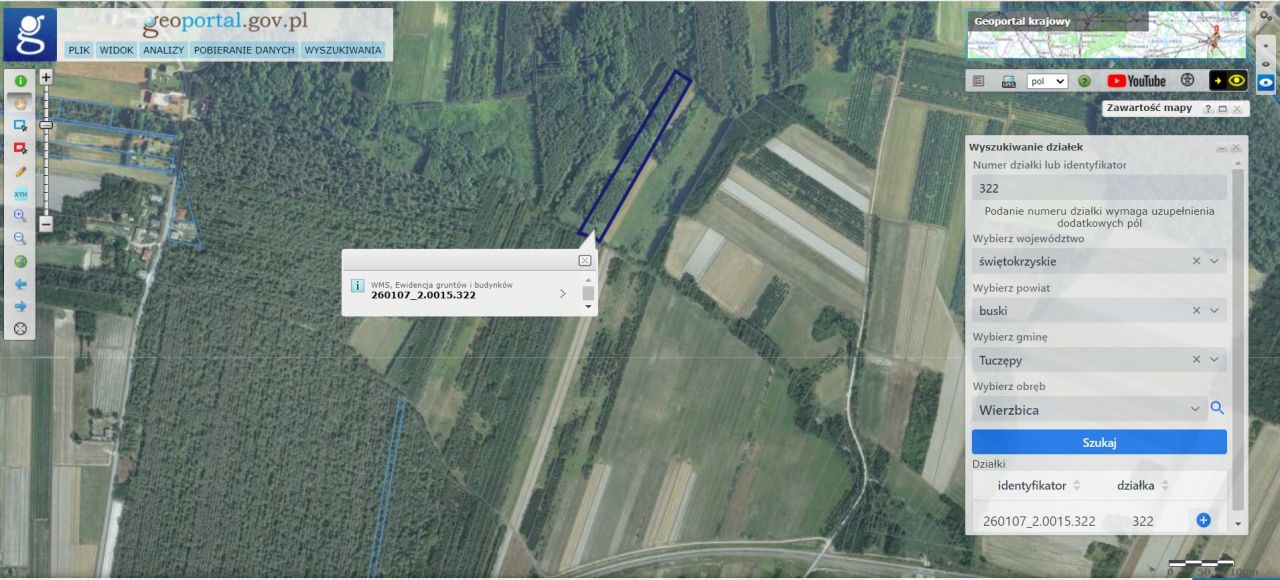Image resolution: width=1280 pixels, height=580 pixels.
Task: Minimize the Wyszukiwanie działek panel
Action: [1222, 147]
